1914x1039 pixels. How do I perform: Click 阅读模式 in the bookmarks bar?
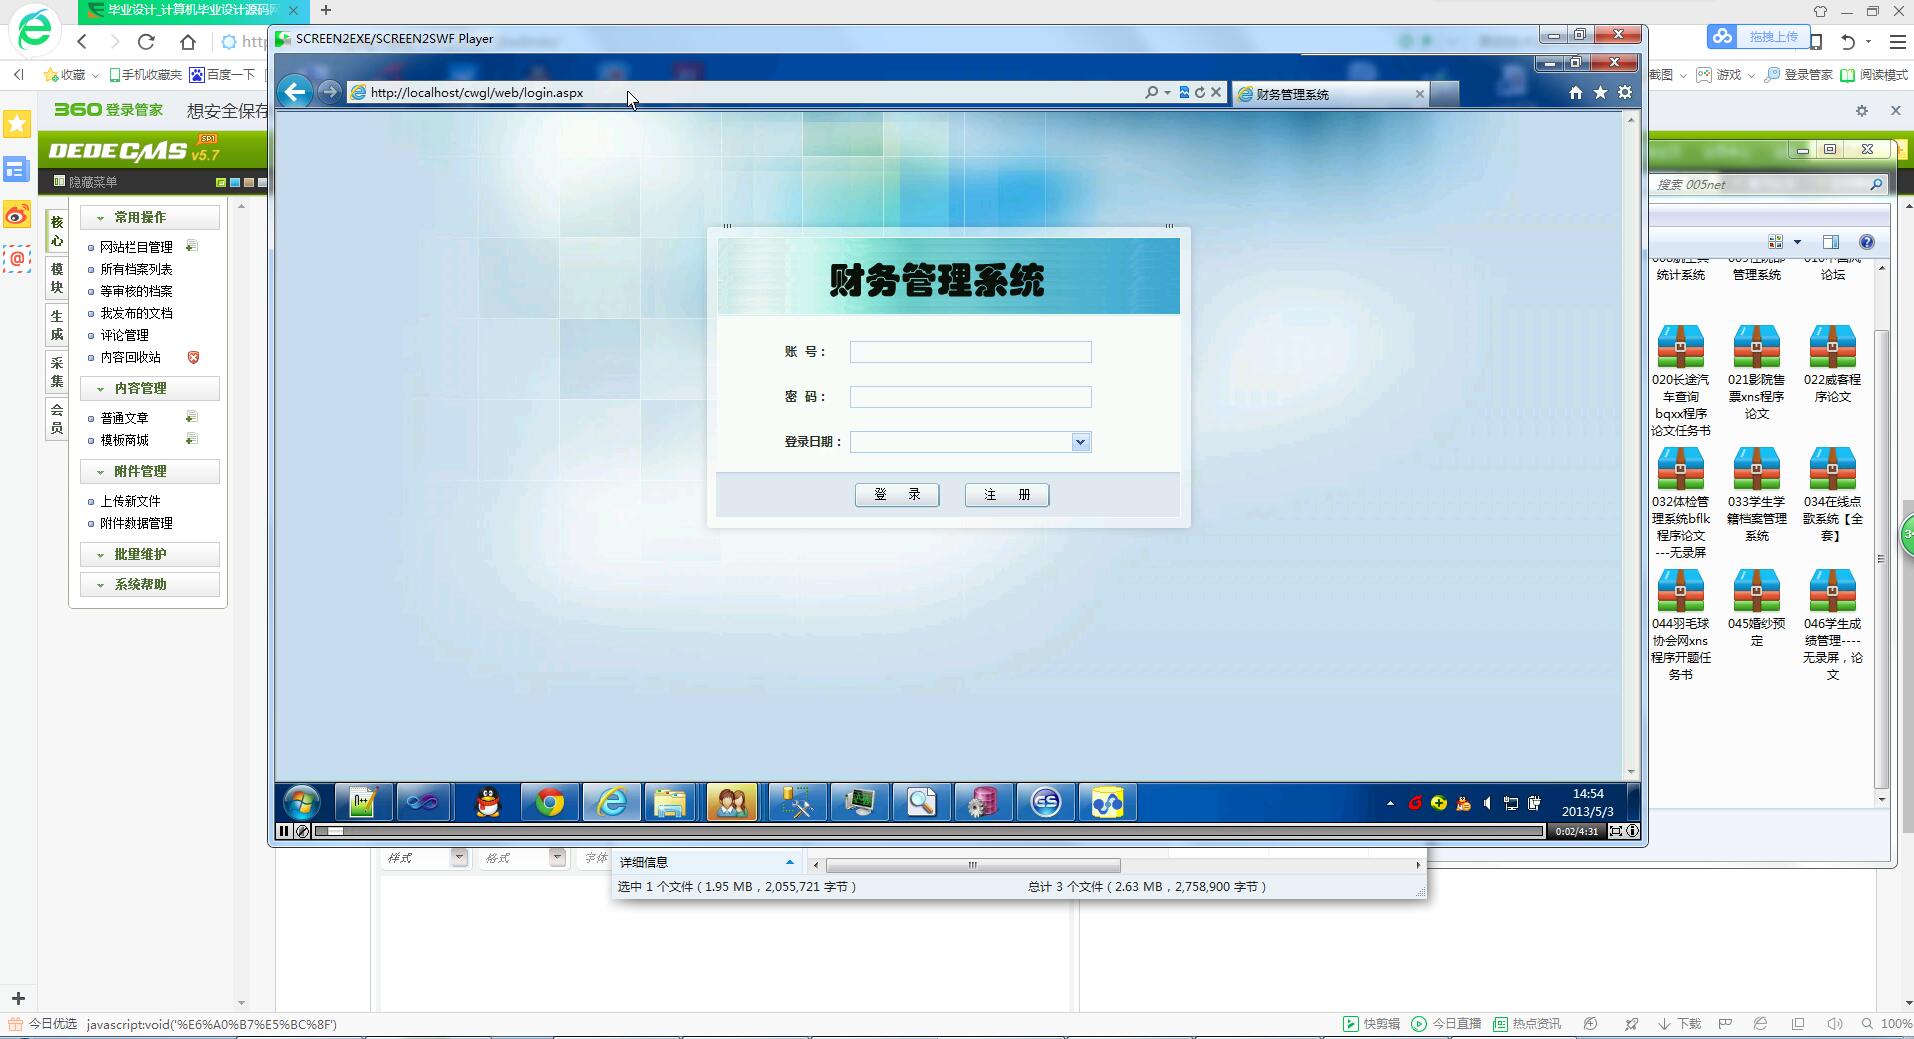pyautogui.click(x=1873, y=75)
